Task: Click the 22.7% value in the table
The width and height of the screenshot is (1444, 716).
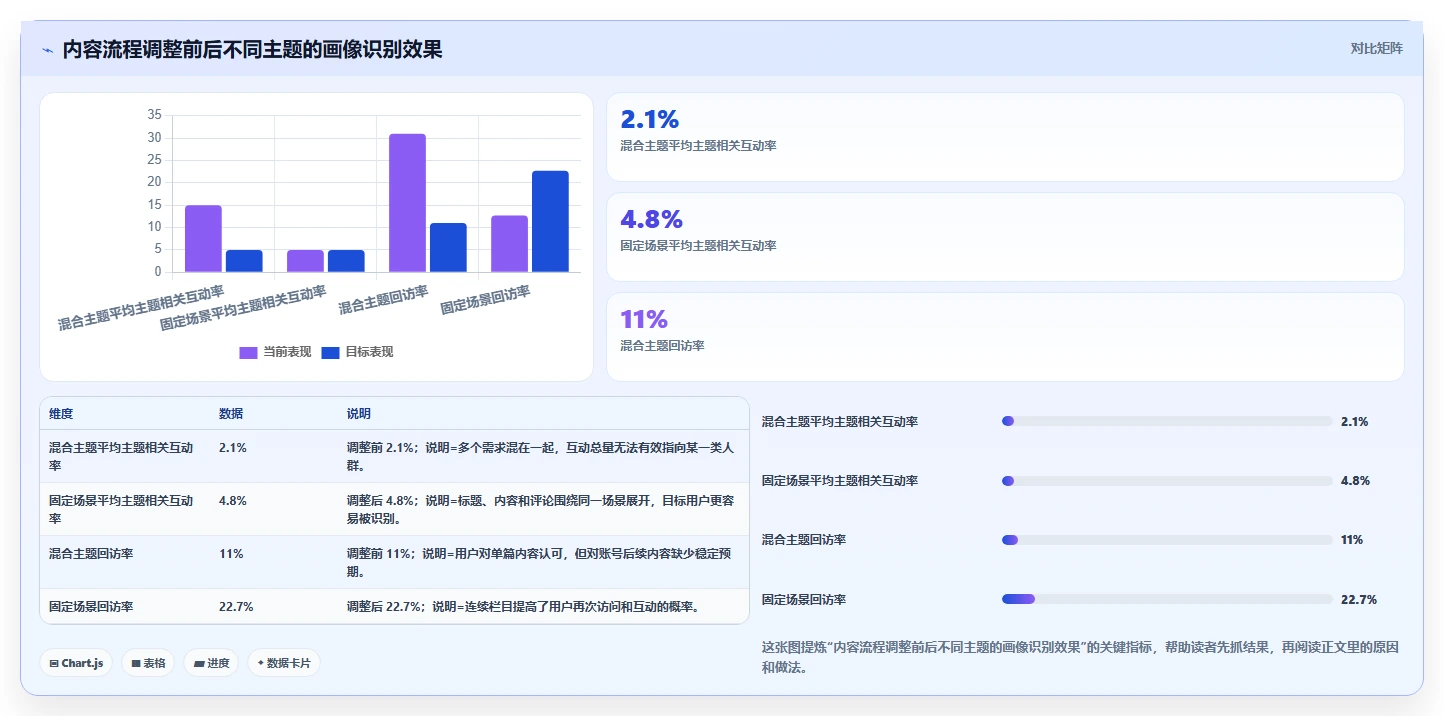Action: (236, 606)
